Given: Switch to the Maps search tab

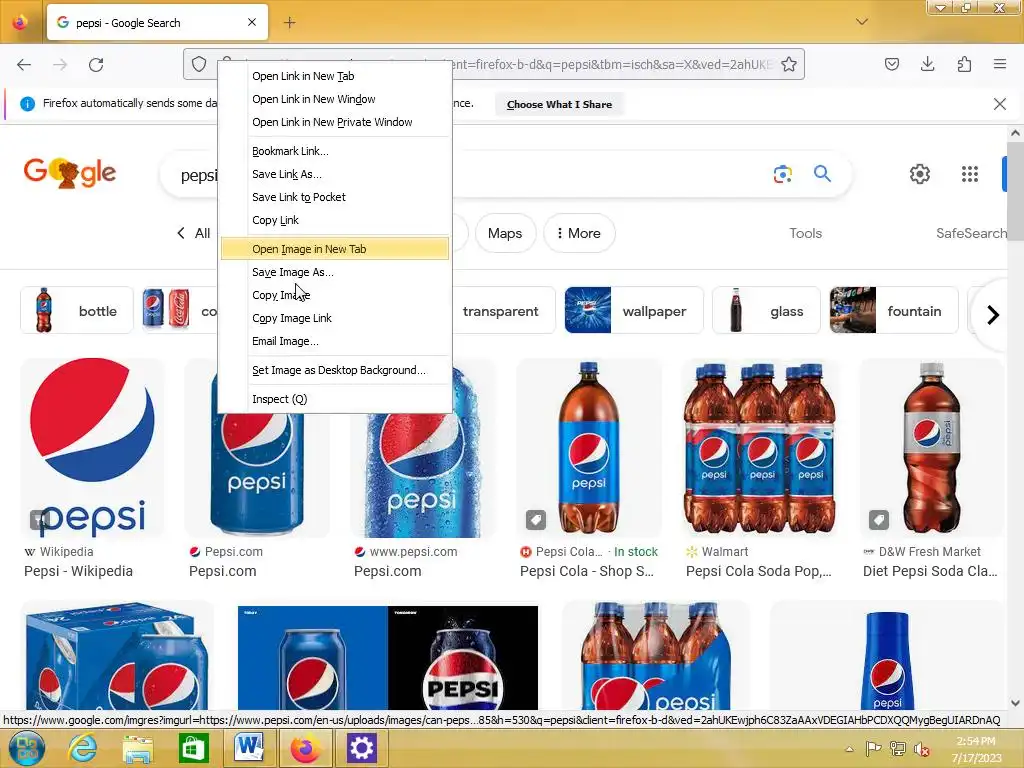Looking at the screenshot, I should click(x=505, y=233).
